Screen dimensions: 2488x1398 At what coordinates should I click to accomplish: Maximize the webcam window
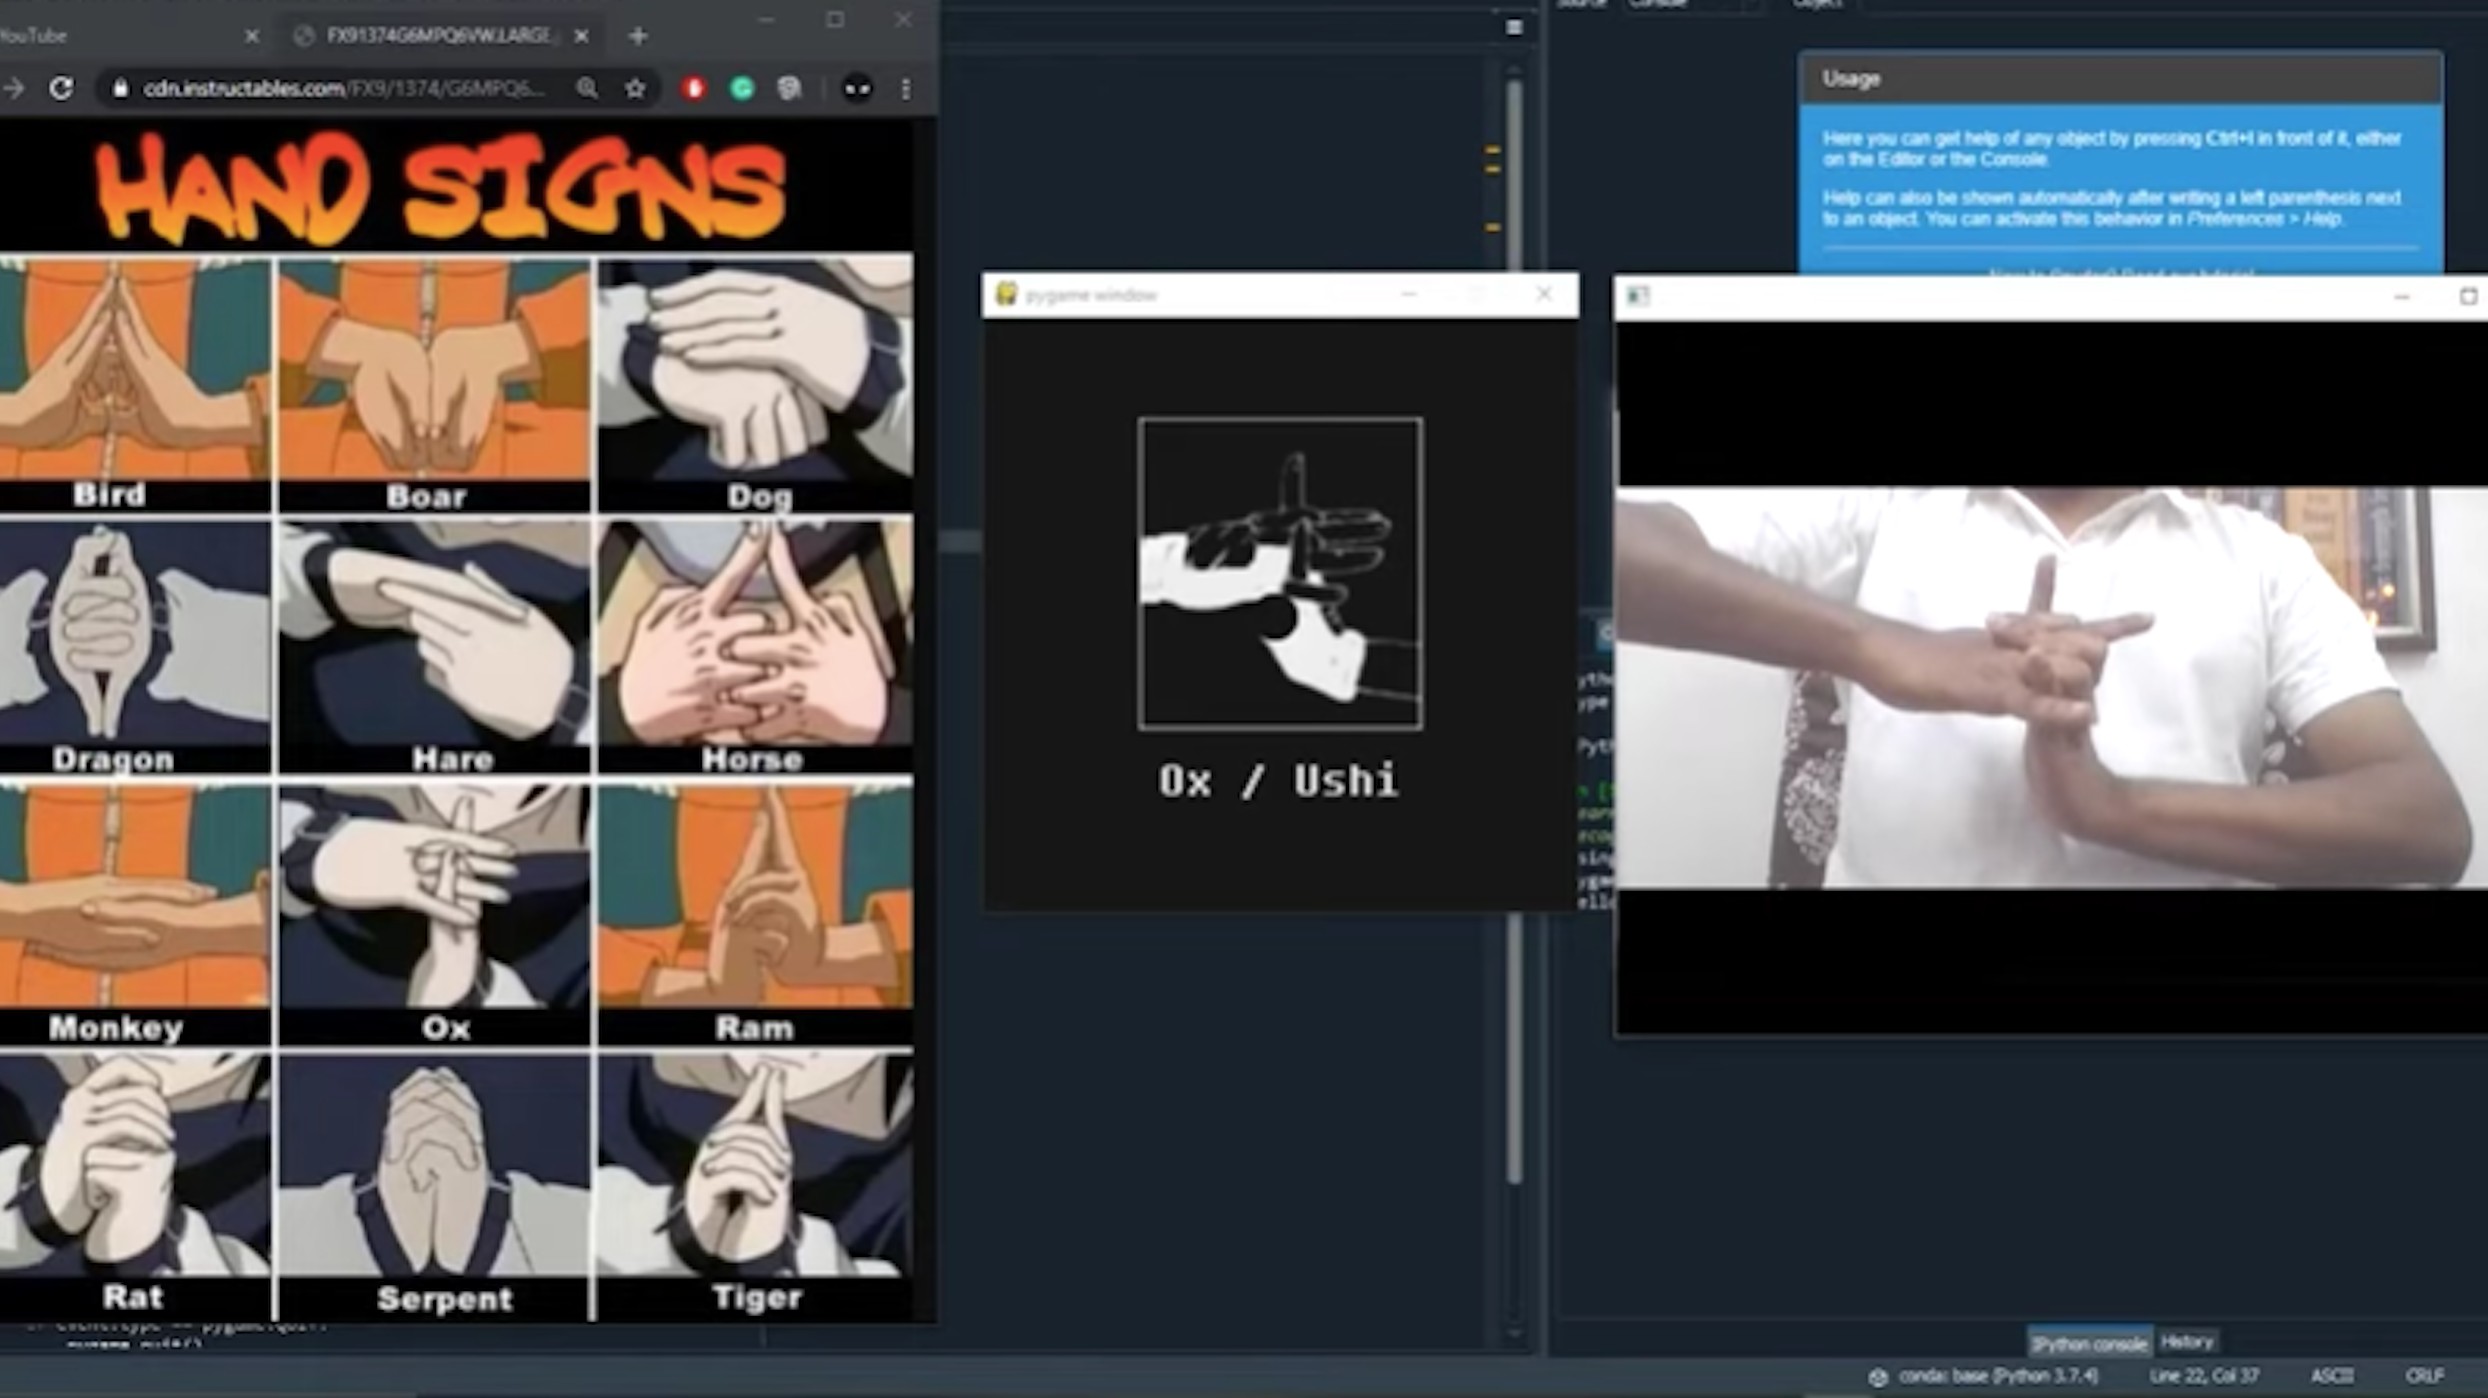(2468, 297)
